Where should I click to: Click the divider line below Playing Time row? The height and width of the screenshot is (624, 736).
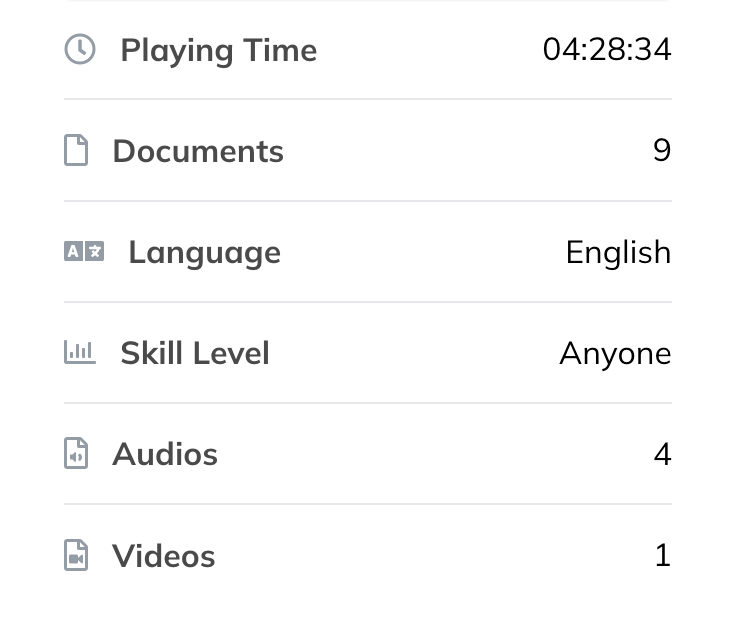(x=368, y=99)
